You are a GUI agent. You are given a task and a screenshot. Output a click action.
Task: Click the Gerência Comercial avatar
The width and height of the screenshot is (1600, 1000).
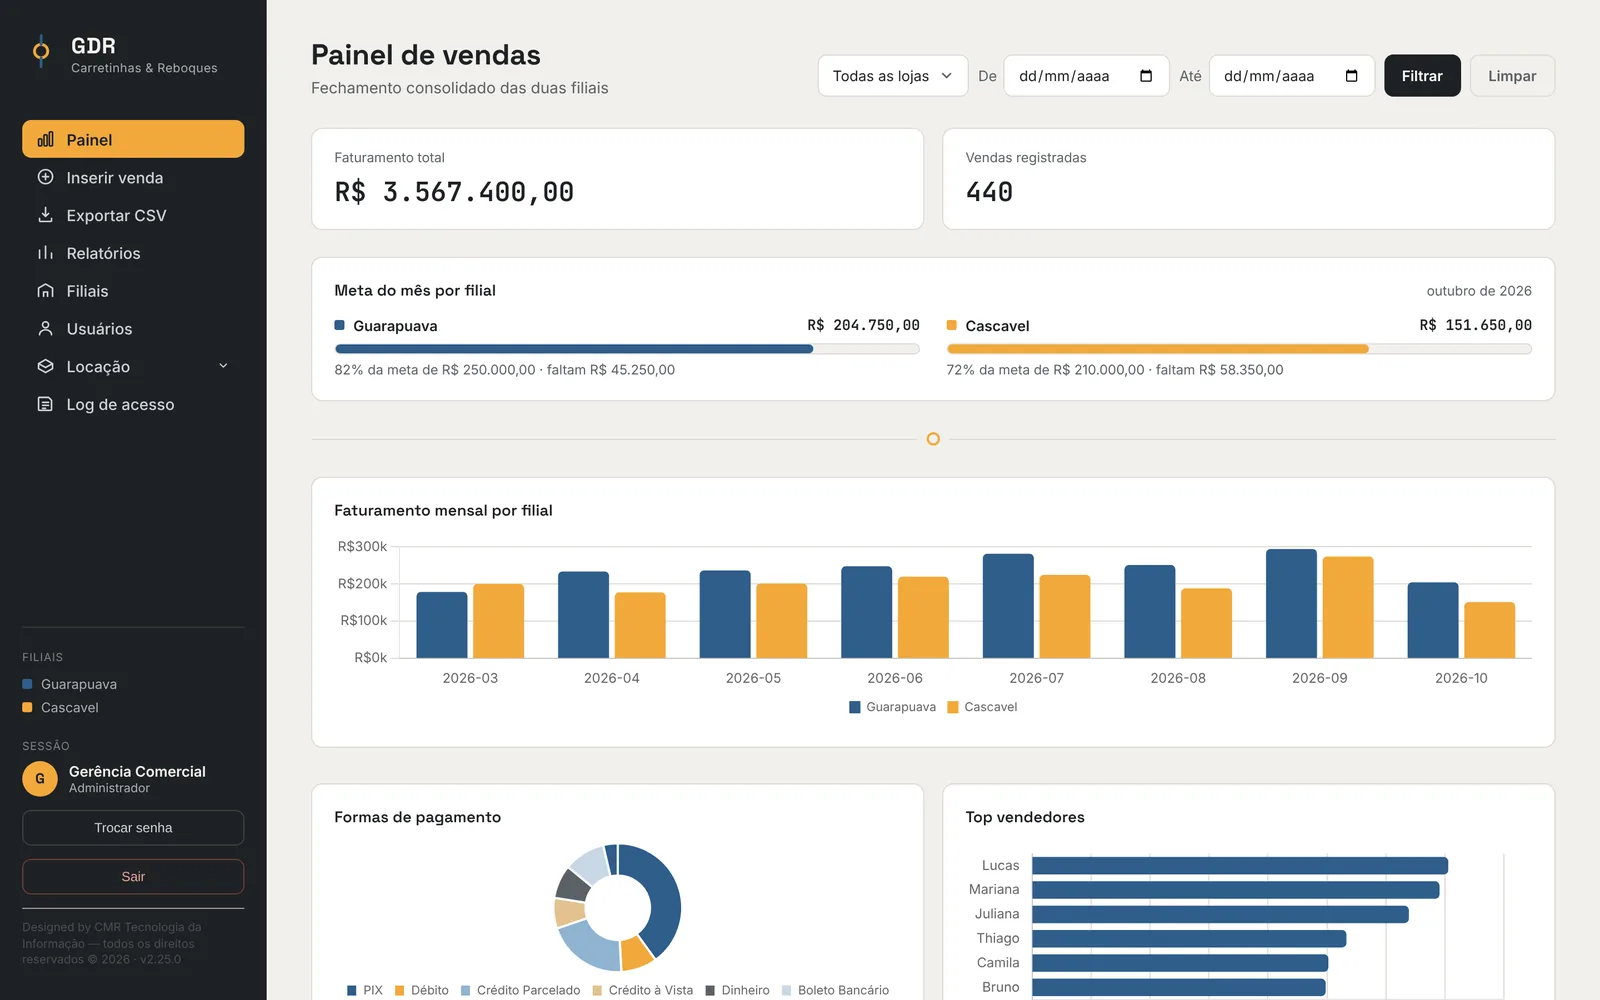[40, 779]
